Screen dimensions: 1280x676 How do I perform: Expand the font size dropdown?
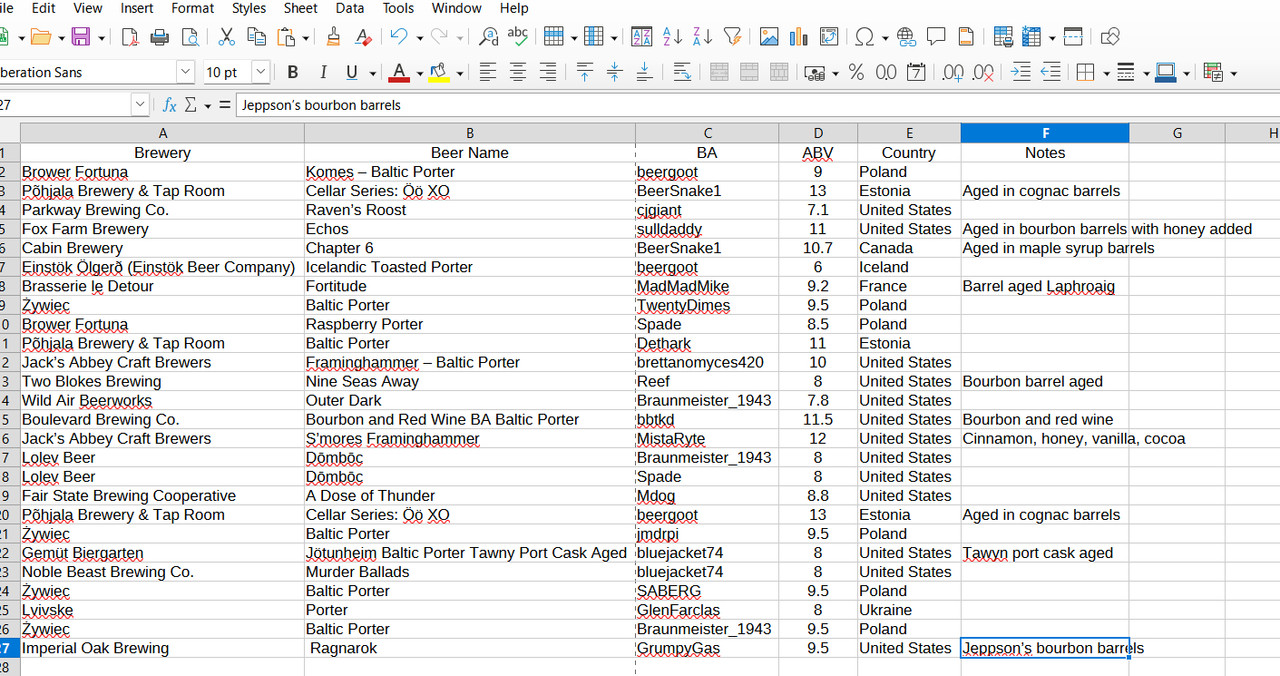(261, 72)
